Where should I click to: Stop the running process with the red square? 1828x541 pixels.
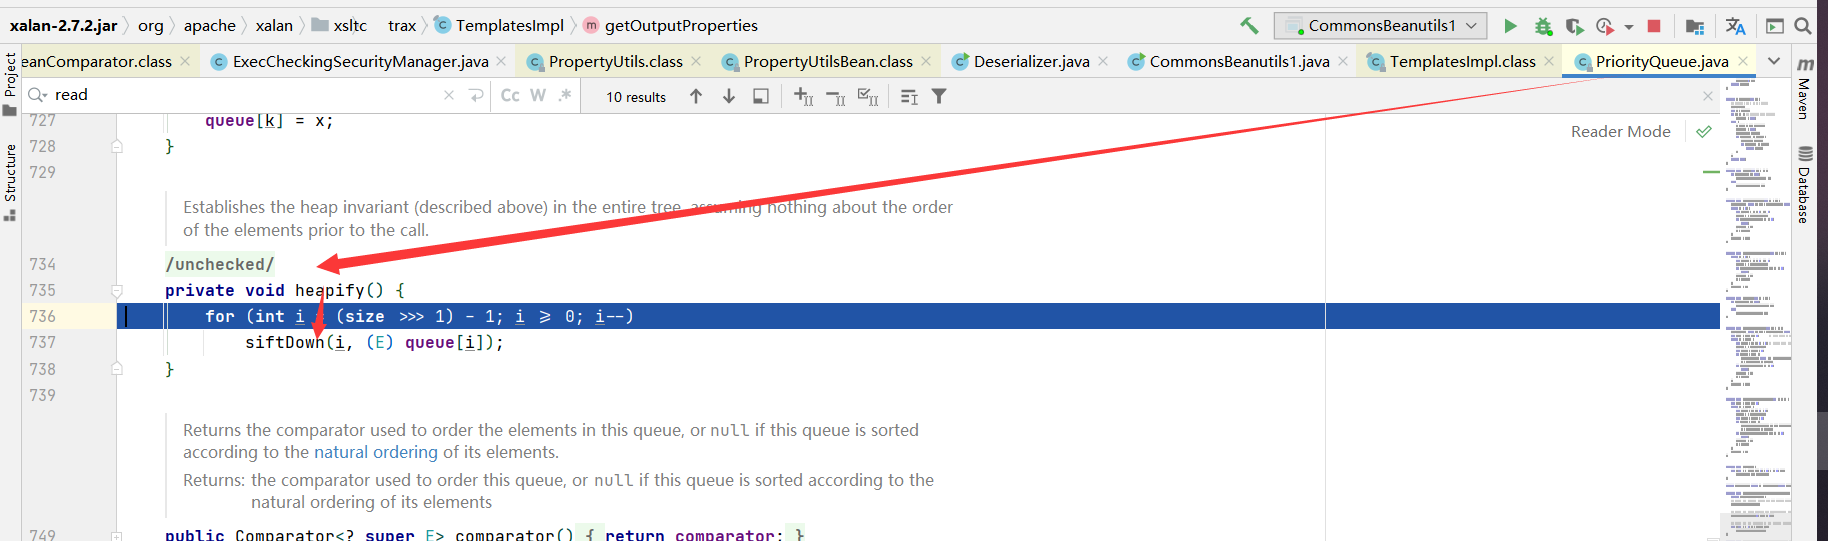[1654, 26]
